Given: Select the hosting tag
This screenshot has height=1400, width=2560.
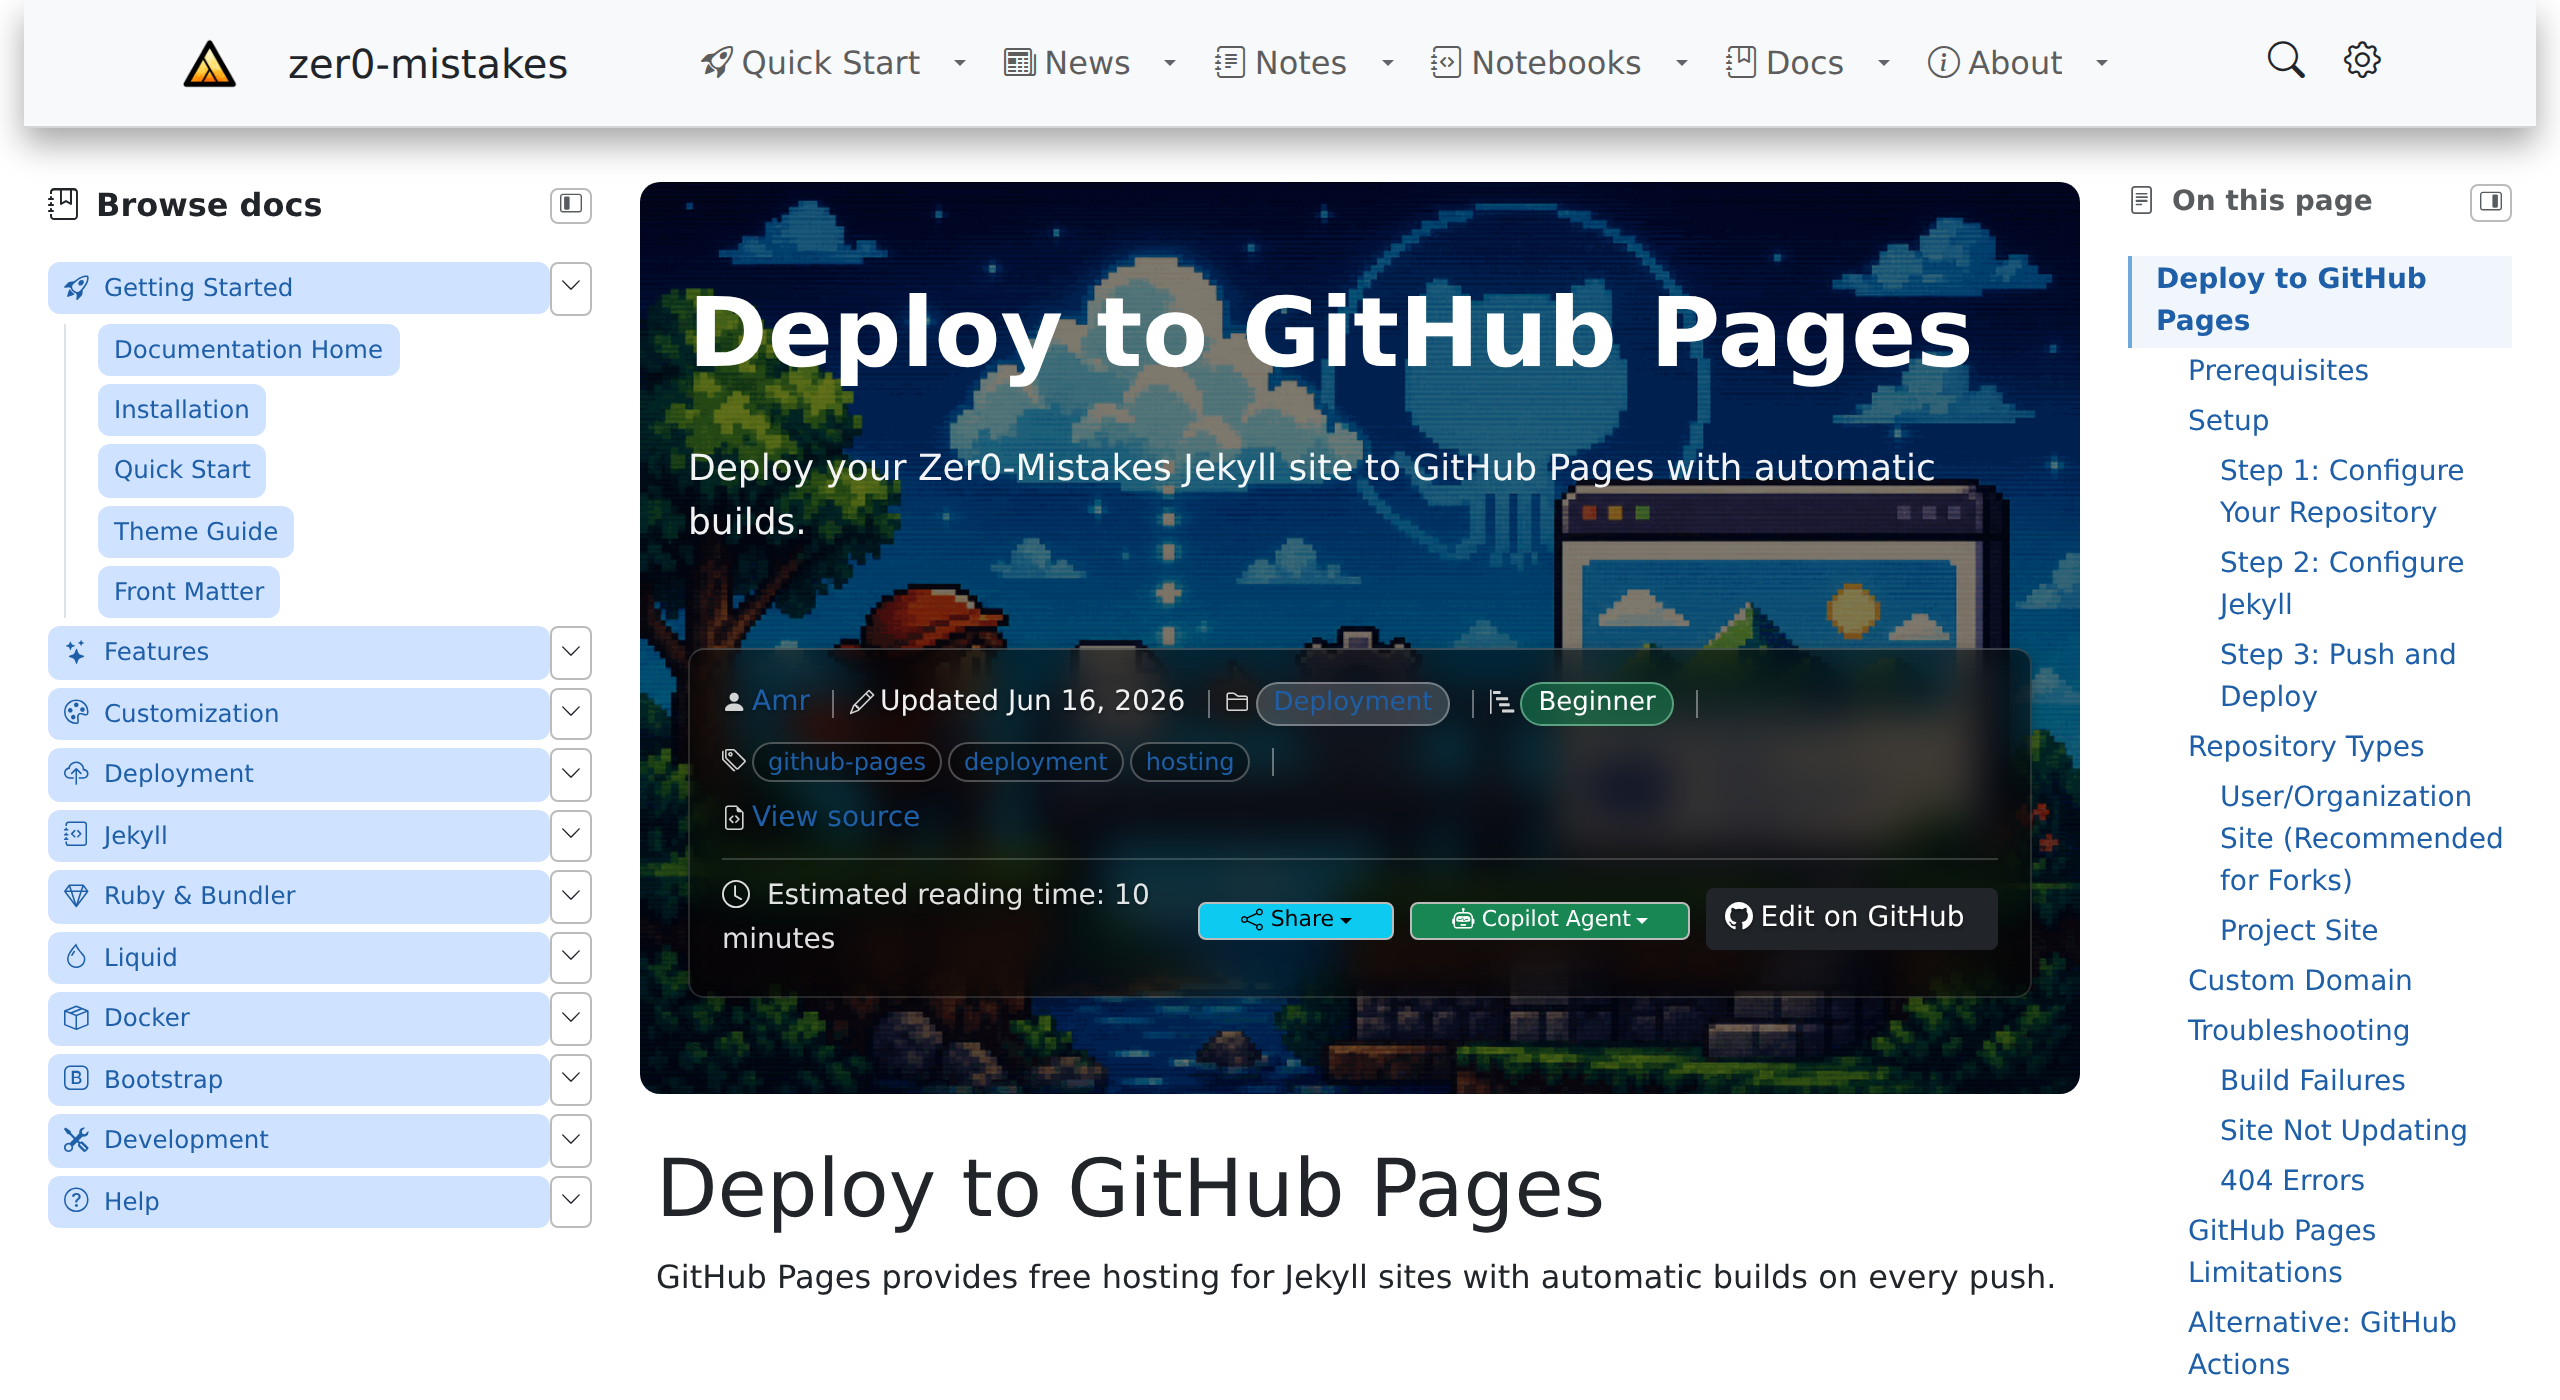Looking at the screenshot, I should (1189, 763).
